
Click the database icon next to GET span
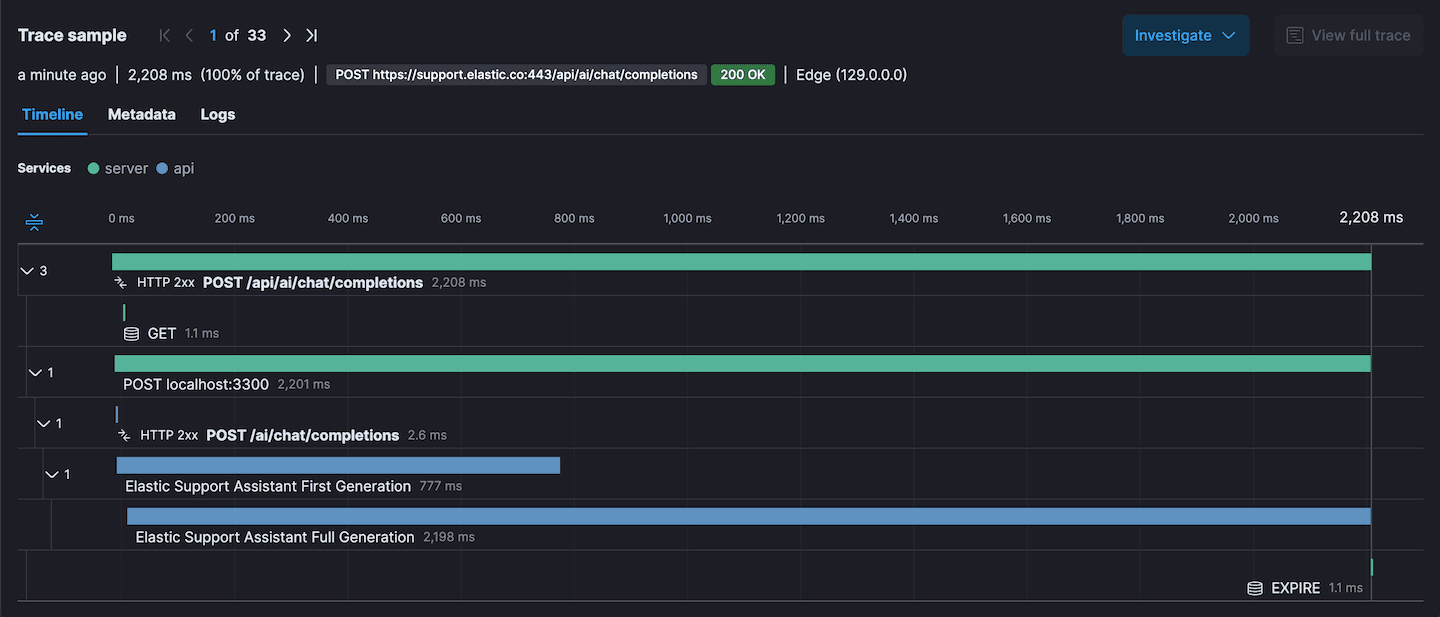[x=130, y=333]
